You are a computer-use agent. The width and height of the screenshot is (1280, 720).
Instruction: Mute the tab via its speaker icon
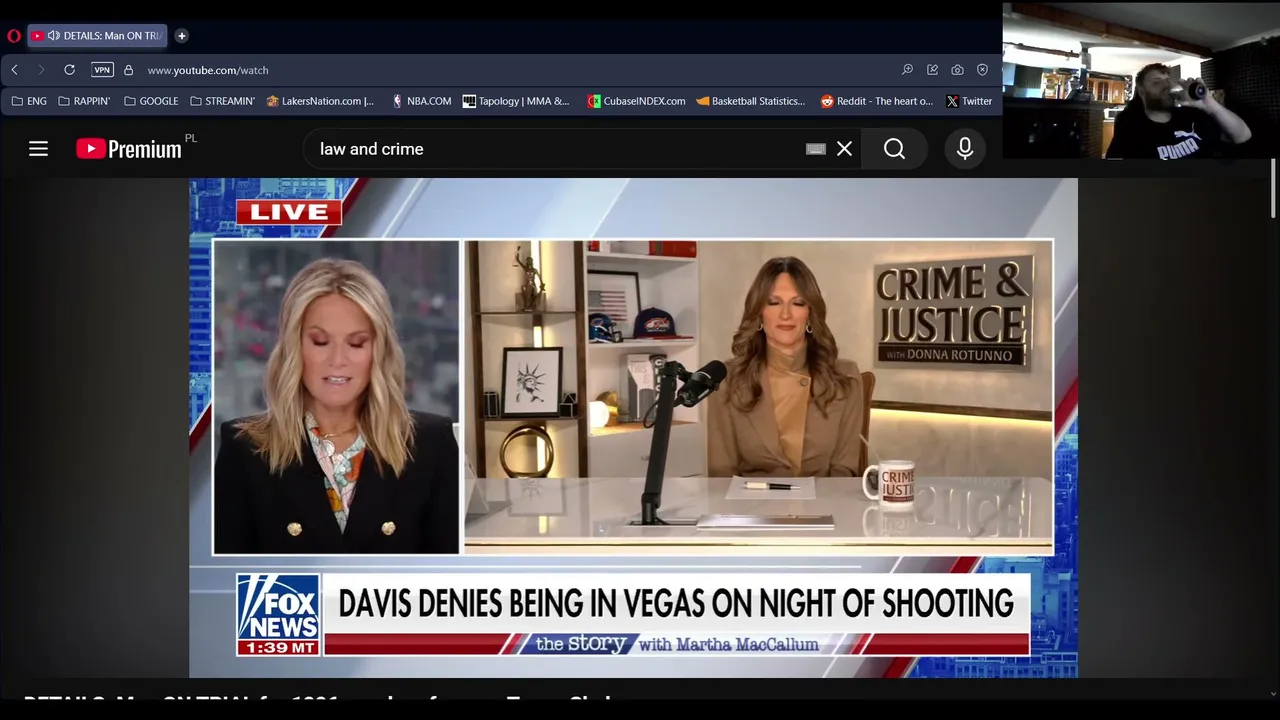coord(53,36)
